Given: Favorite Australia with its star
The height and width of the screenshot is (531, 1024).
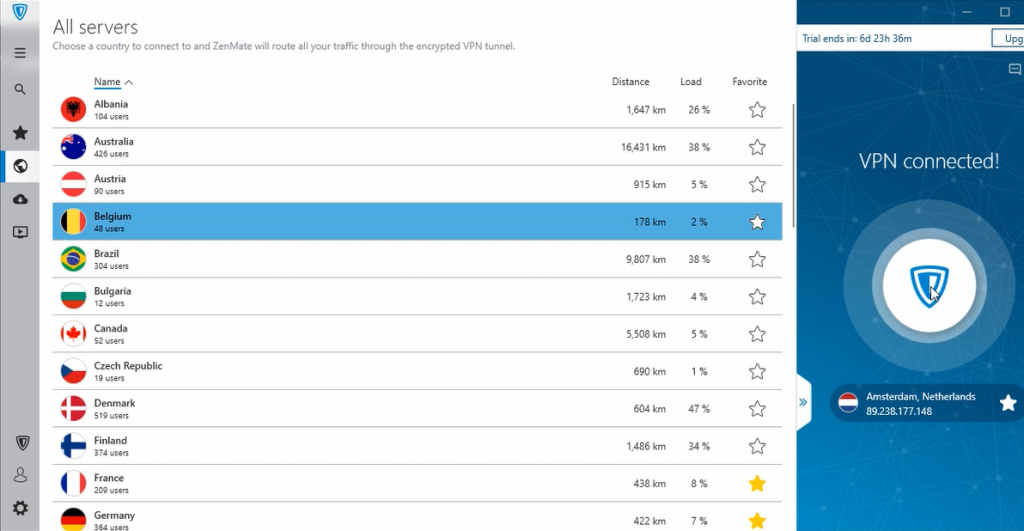Looking at the screenshot, I should click(757, 147).
